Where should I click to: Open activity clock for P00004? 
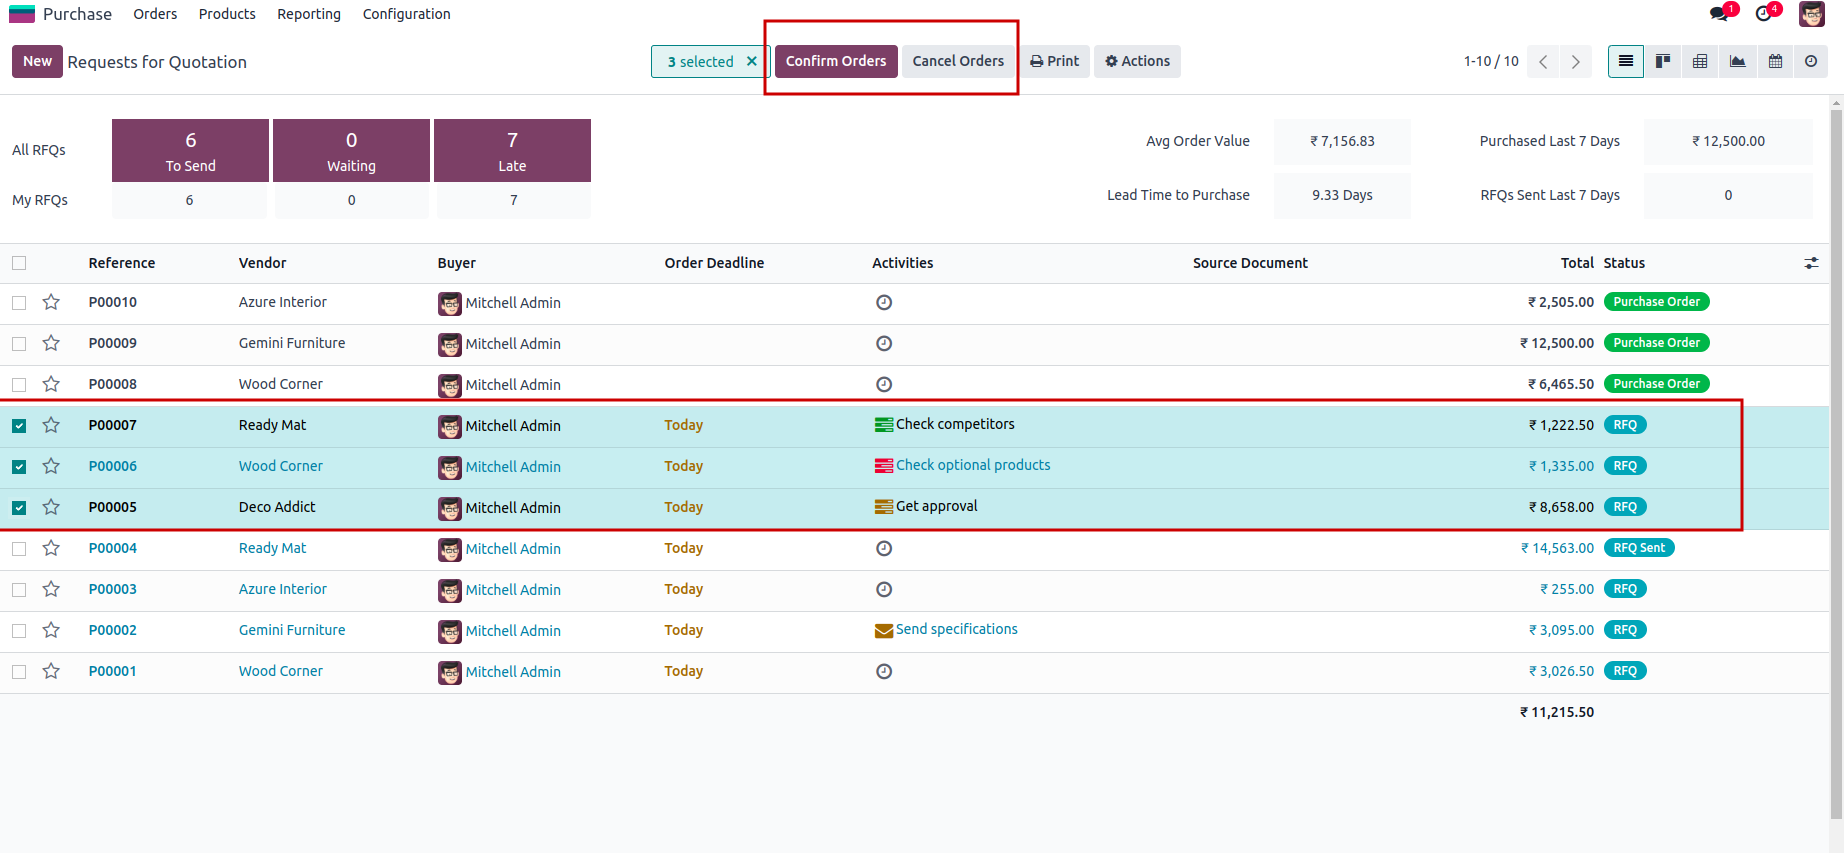pyautogui.click(x=884, y=548)
